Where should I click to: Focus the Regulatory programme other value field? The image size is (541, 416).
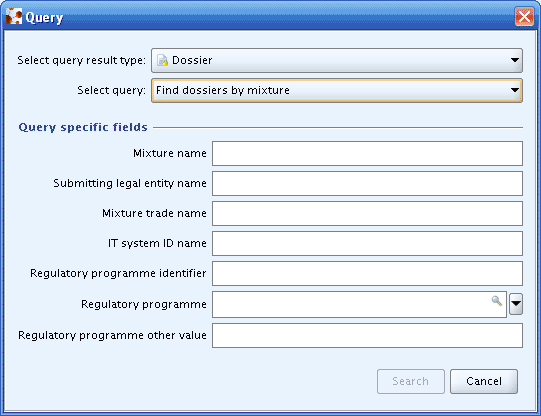click(x=367, y=335)
